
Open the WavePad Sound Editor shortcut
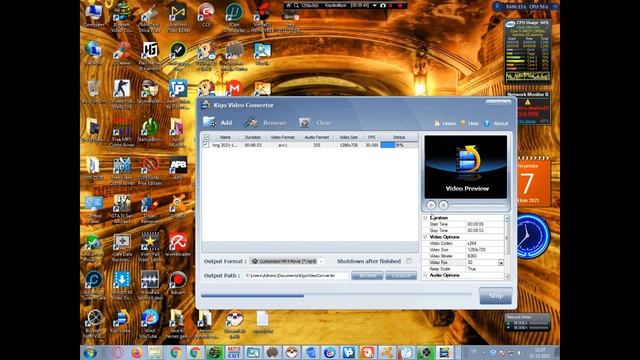point(150,286)
